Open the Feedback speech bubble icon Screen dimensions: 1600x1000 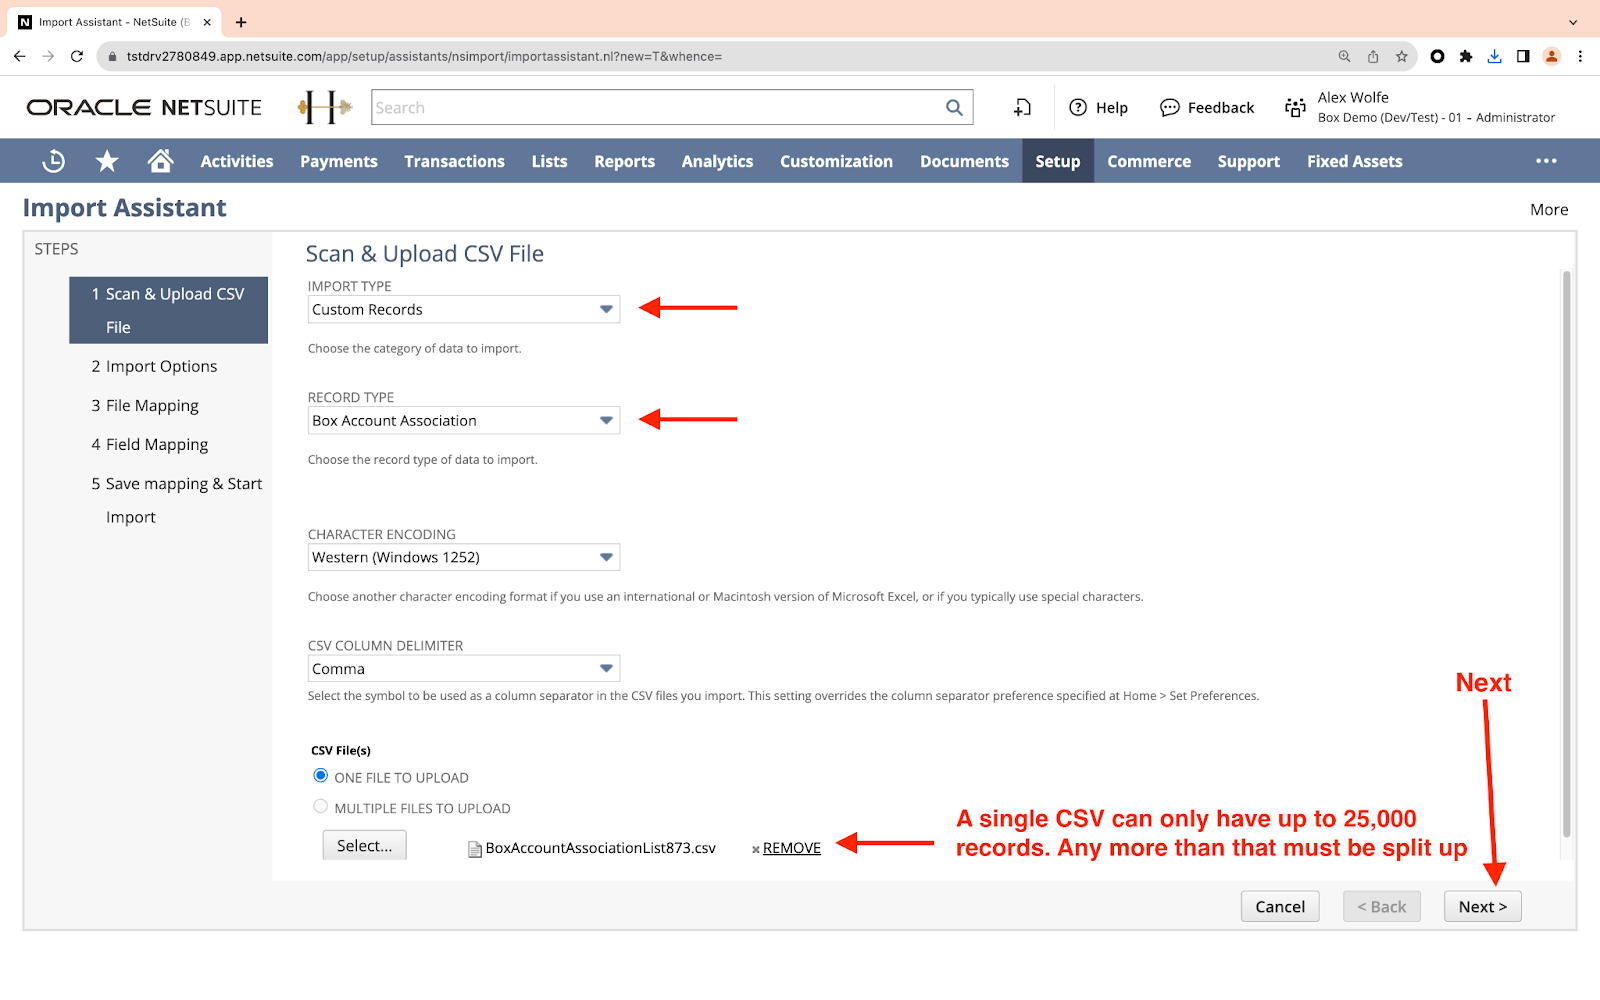[x=1169, y=108]
